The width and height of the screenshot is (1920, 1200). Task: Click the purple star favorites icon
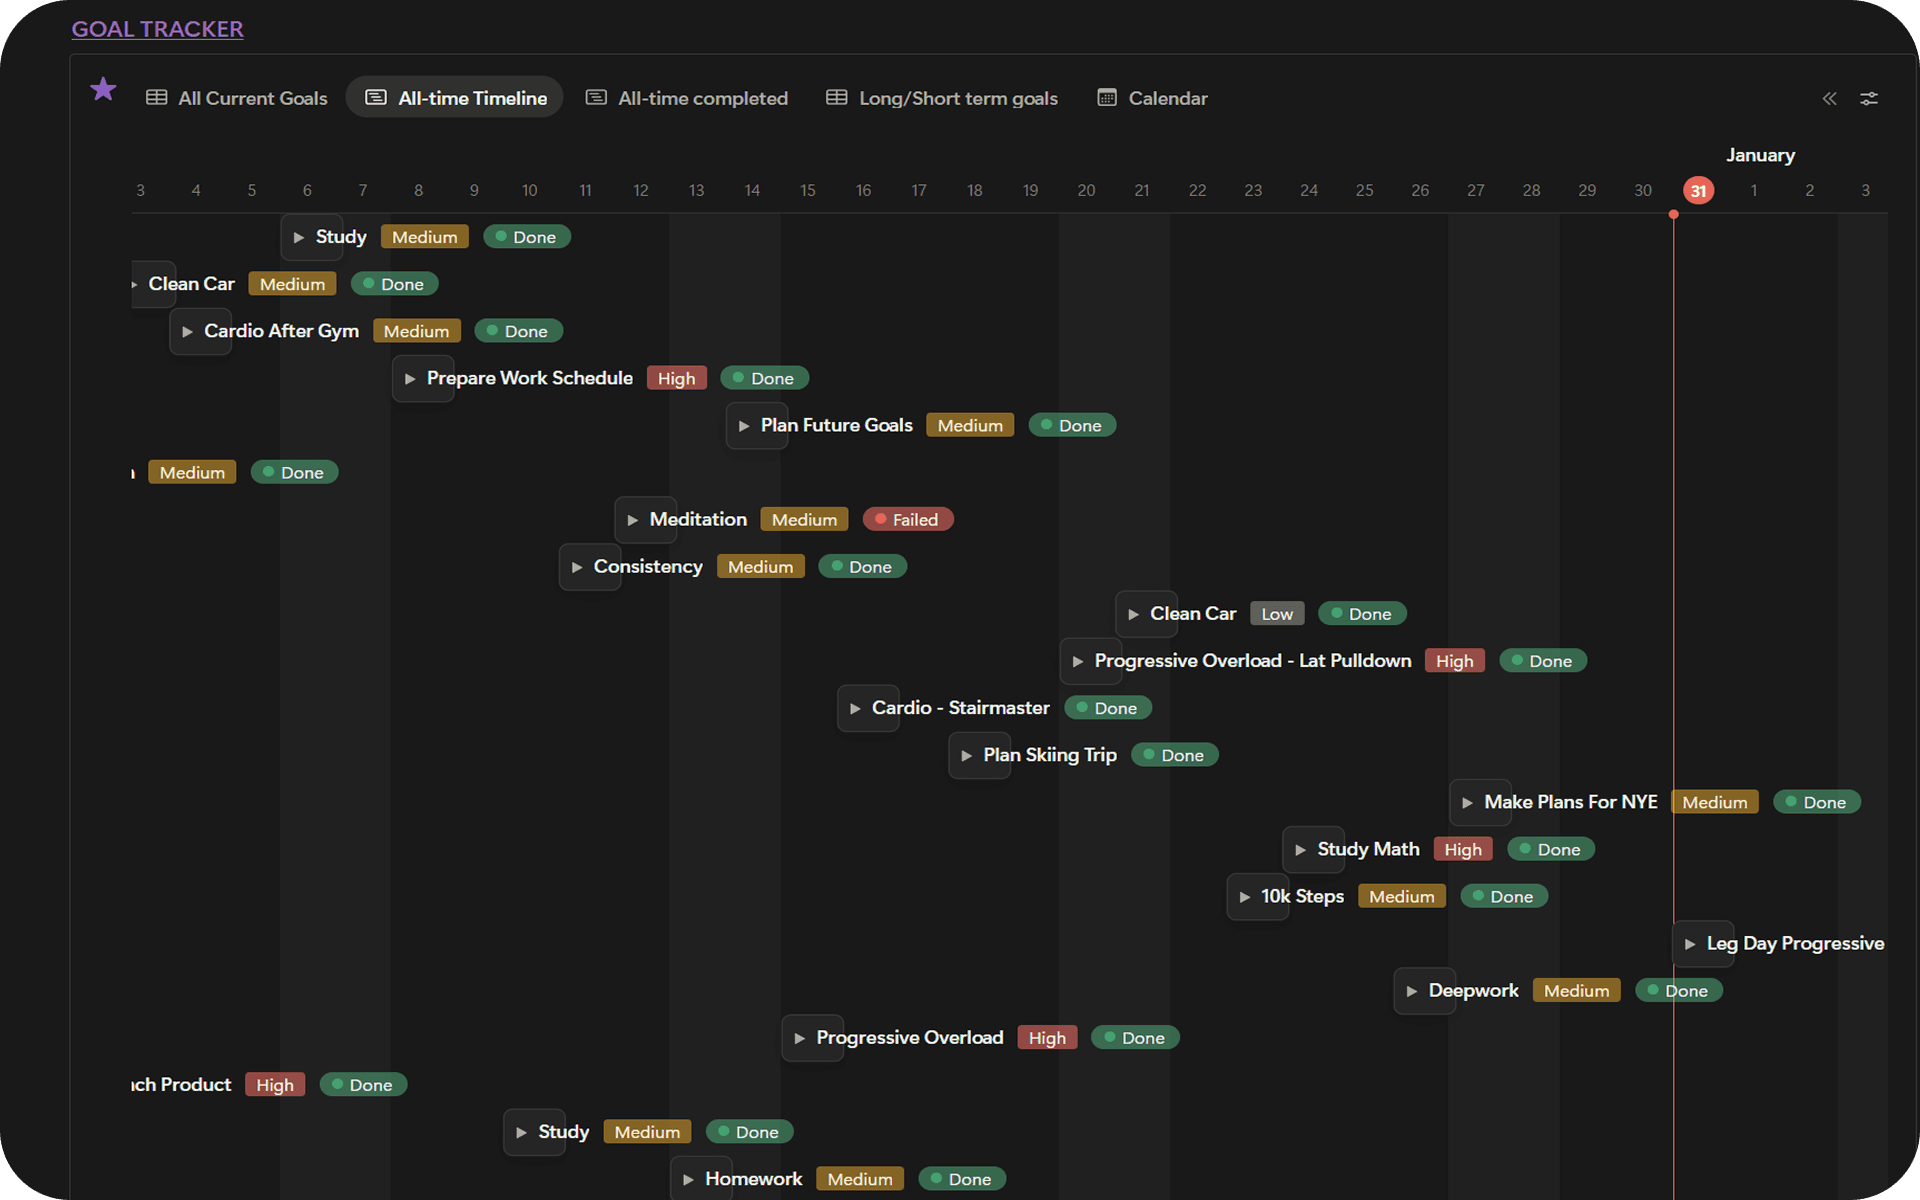click(103, 89)
